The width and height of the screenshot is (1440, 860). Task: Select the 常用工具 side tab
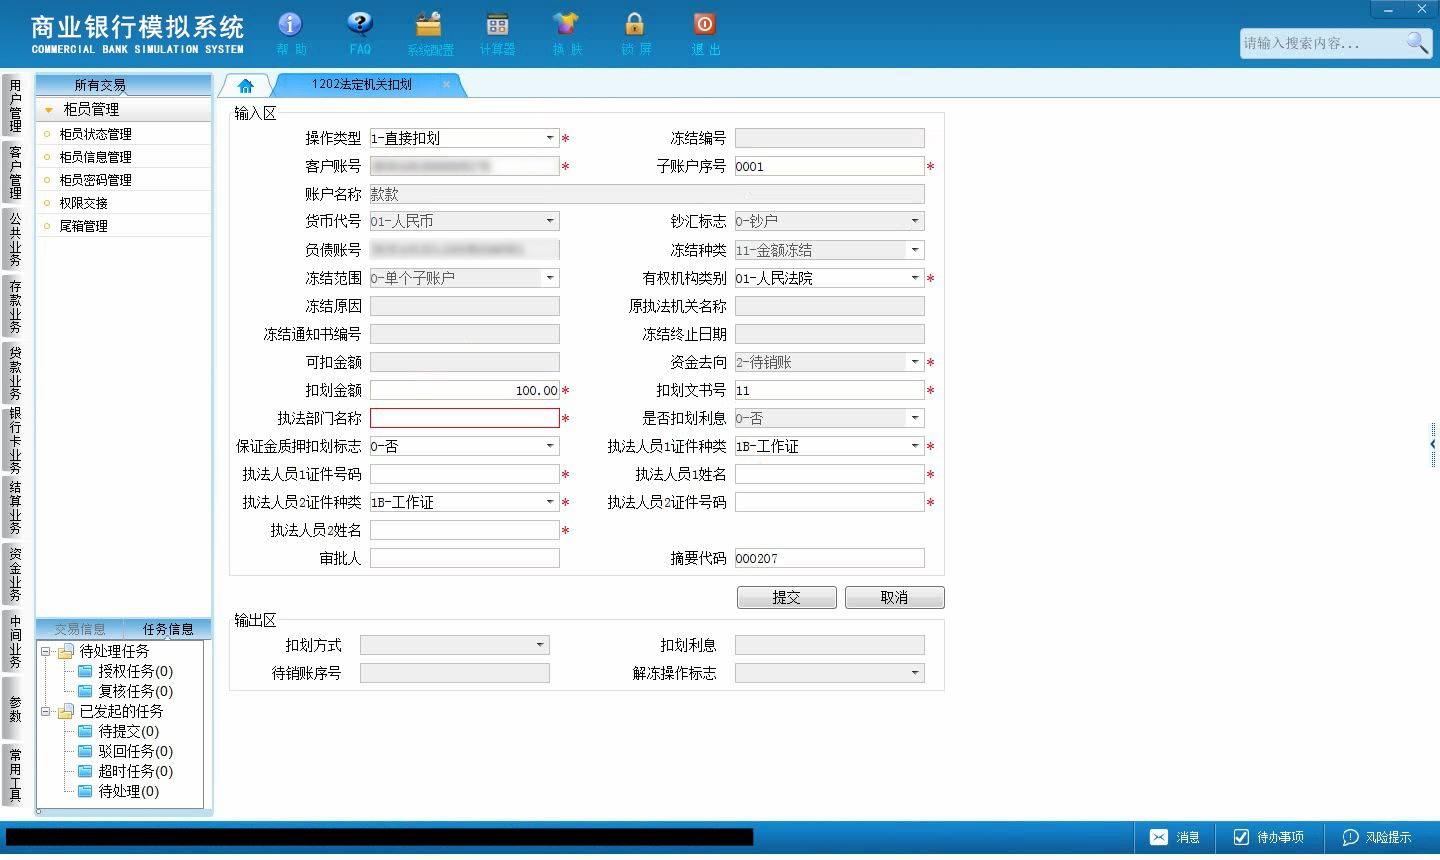point(14,775)
